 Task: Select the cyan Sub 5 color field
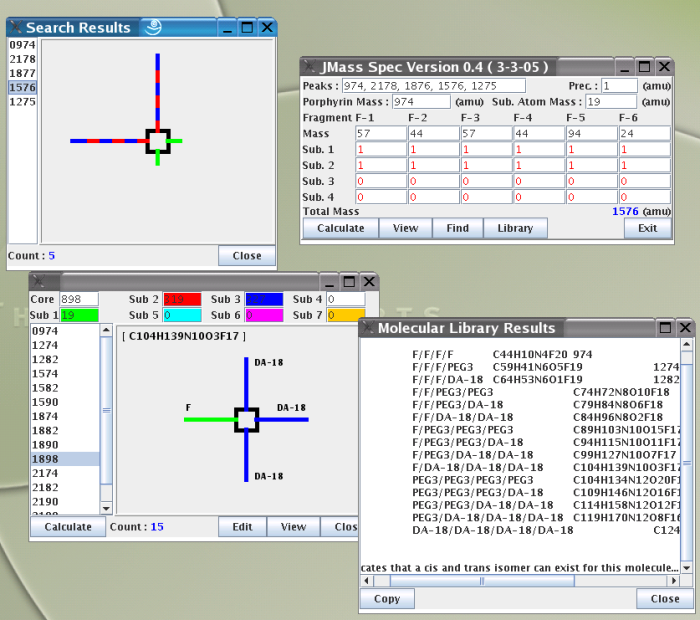(182, 315)
